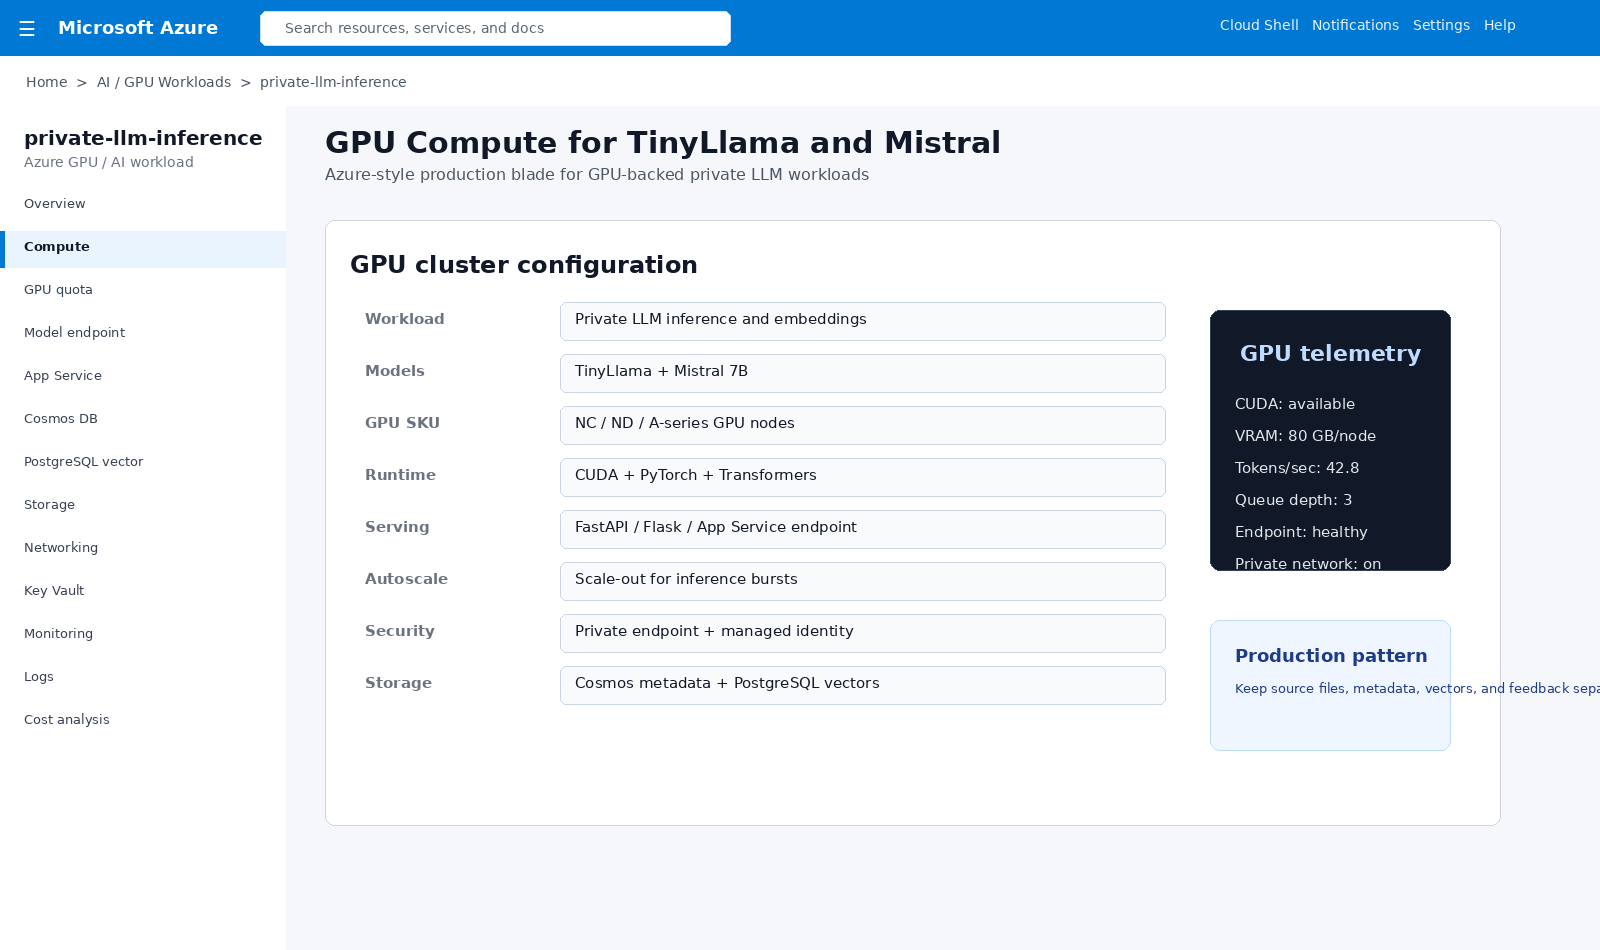Click 'CUDA: available' telemetry line
The image size is (1600, 950).
(x=1295, y=404)
